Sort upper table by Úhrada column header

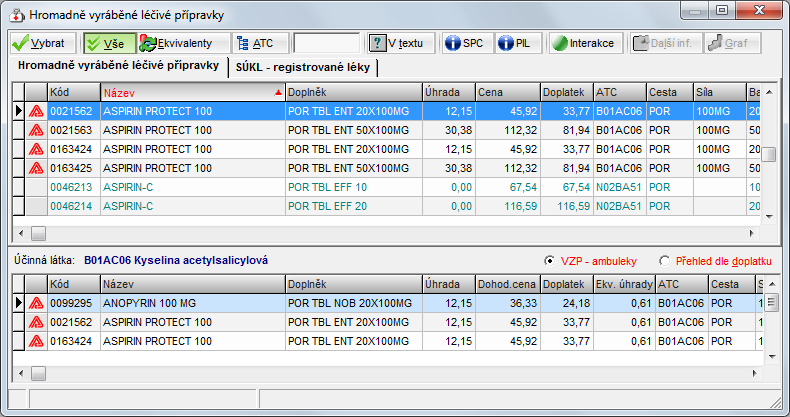449,92
